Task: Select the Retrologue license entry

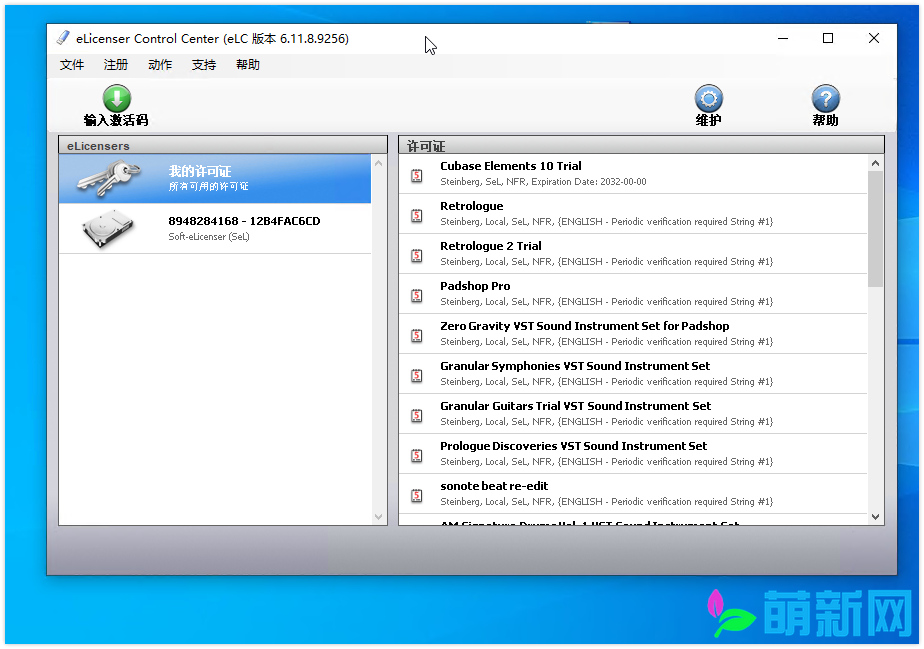Action: click(x=633, y=214)
